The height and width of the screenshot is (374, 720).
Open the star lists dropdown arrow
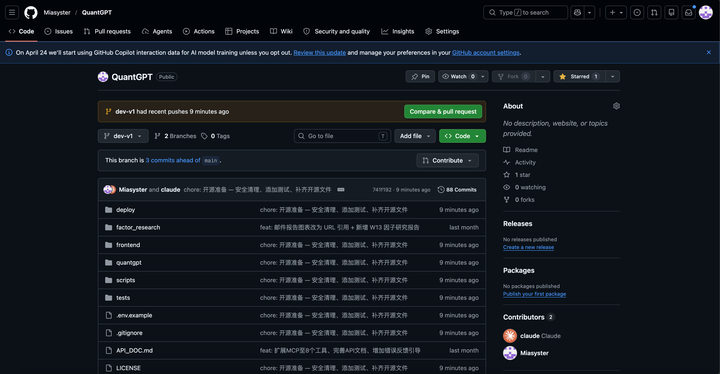[613, 76]
